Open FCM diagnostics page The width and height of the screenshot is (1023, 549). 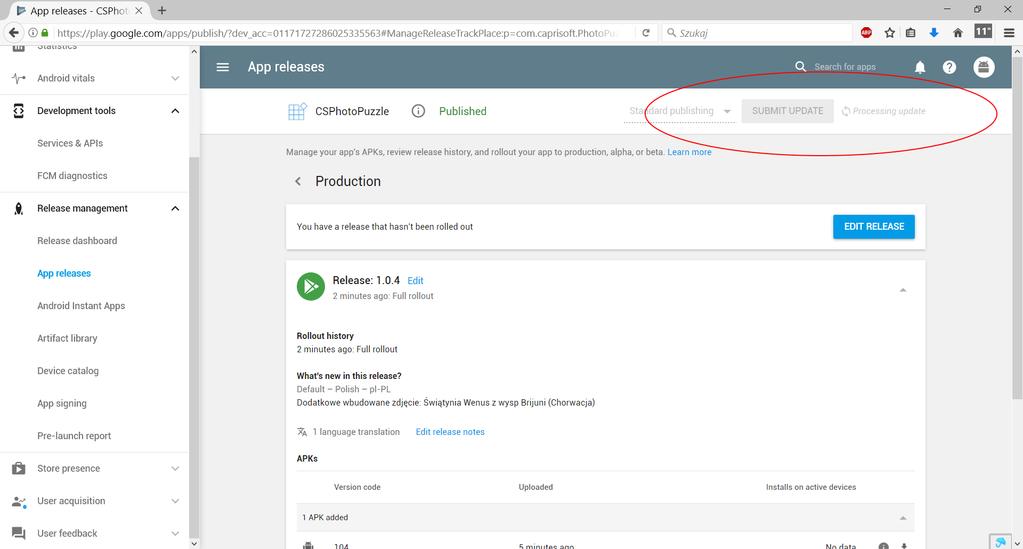coord(72,176)
